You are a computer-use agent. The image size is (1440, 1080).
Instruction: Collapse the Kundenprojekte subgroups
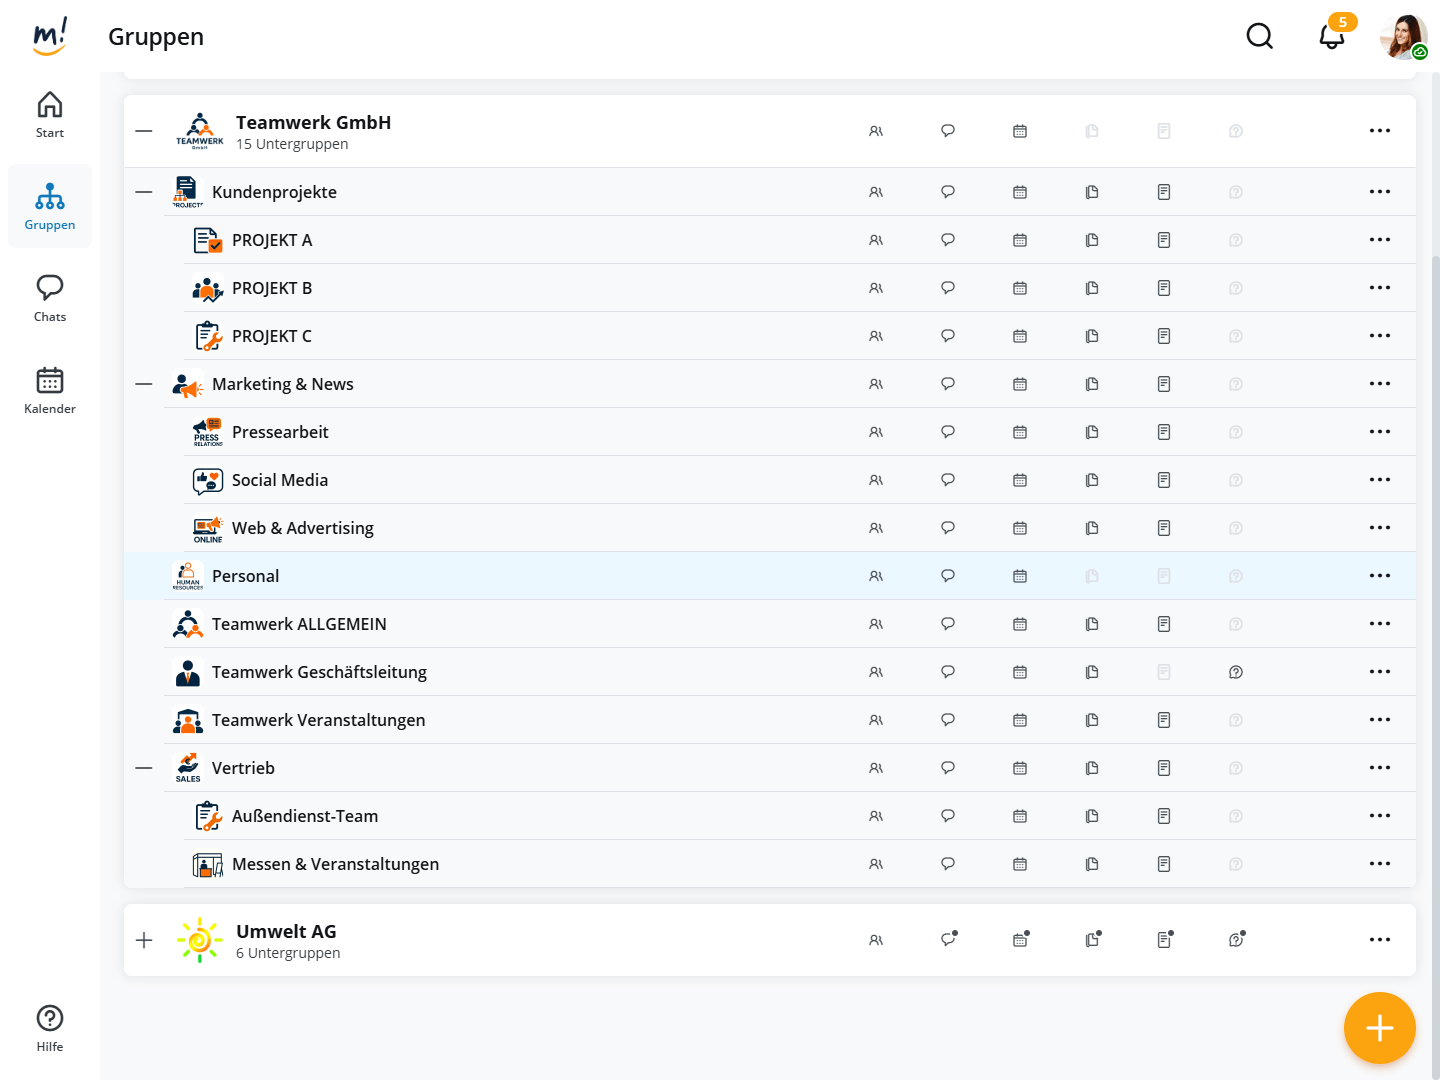point(144,192)
